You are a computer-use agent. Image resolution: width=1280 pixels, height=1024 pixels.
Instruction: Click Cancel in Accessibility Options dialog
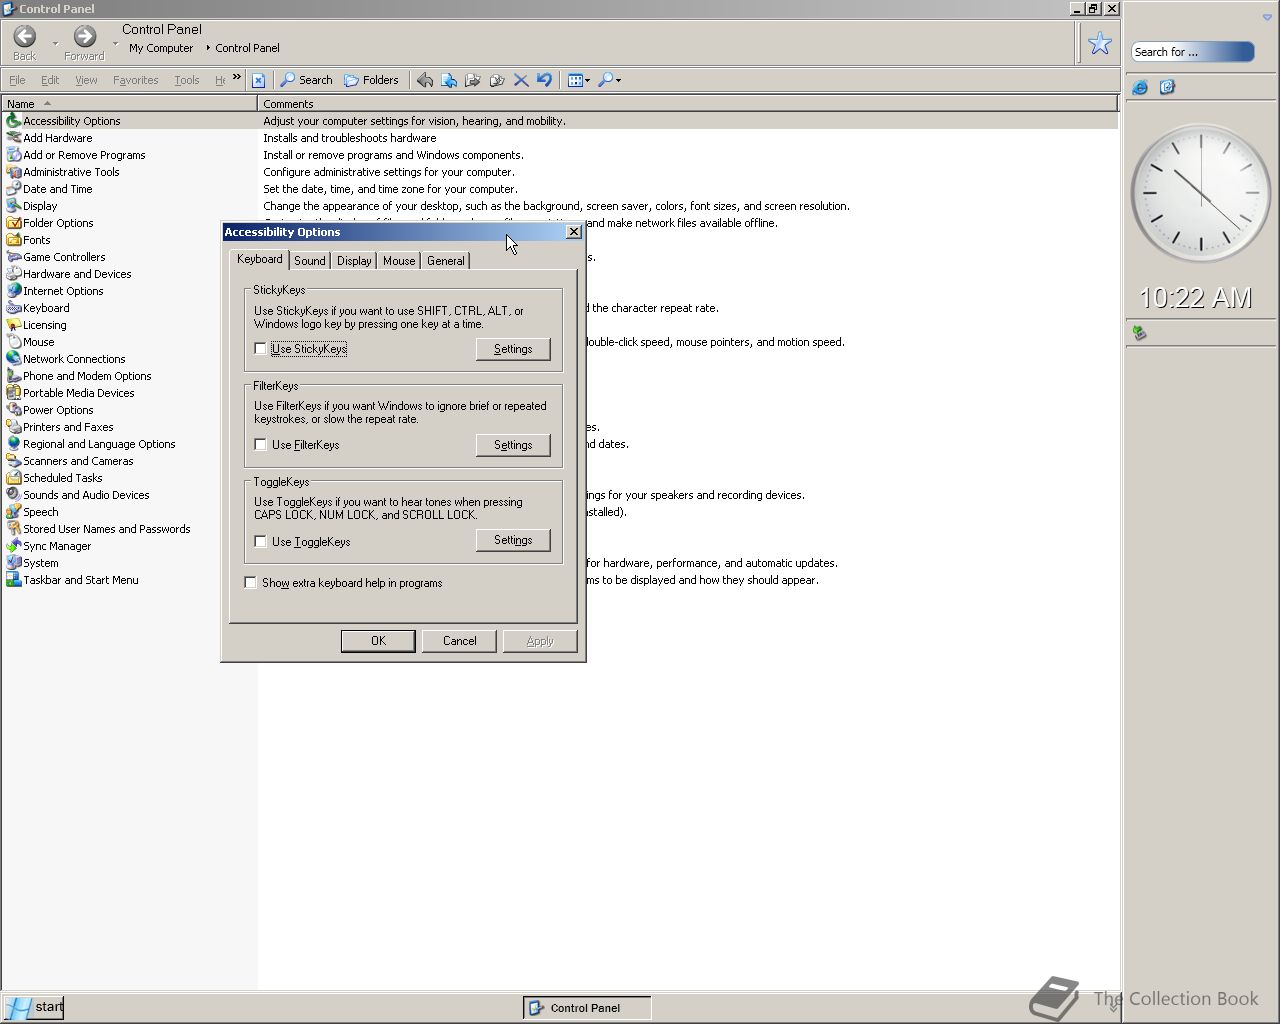(x=460, y=641)
